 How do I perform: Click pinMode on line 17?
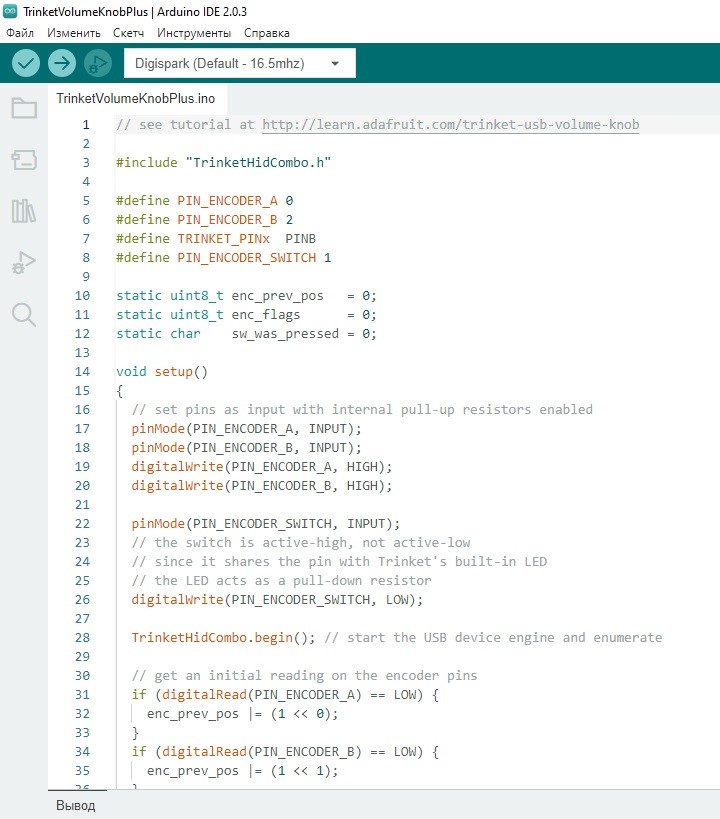click(x=158, y=429)
